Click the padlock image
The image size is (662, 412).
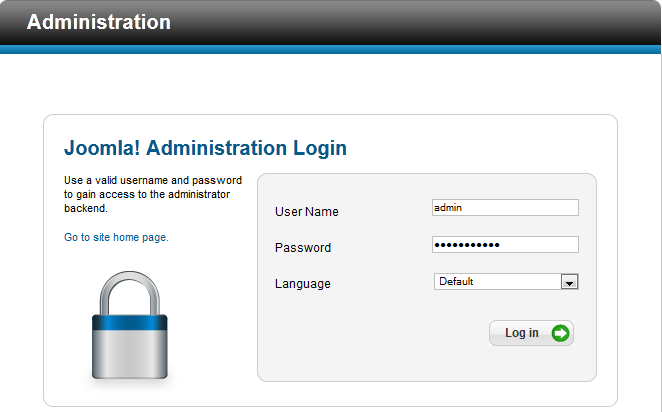pos(129,330)
